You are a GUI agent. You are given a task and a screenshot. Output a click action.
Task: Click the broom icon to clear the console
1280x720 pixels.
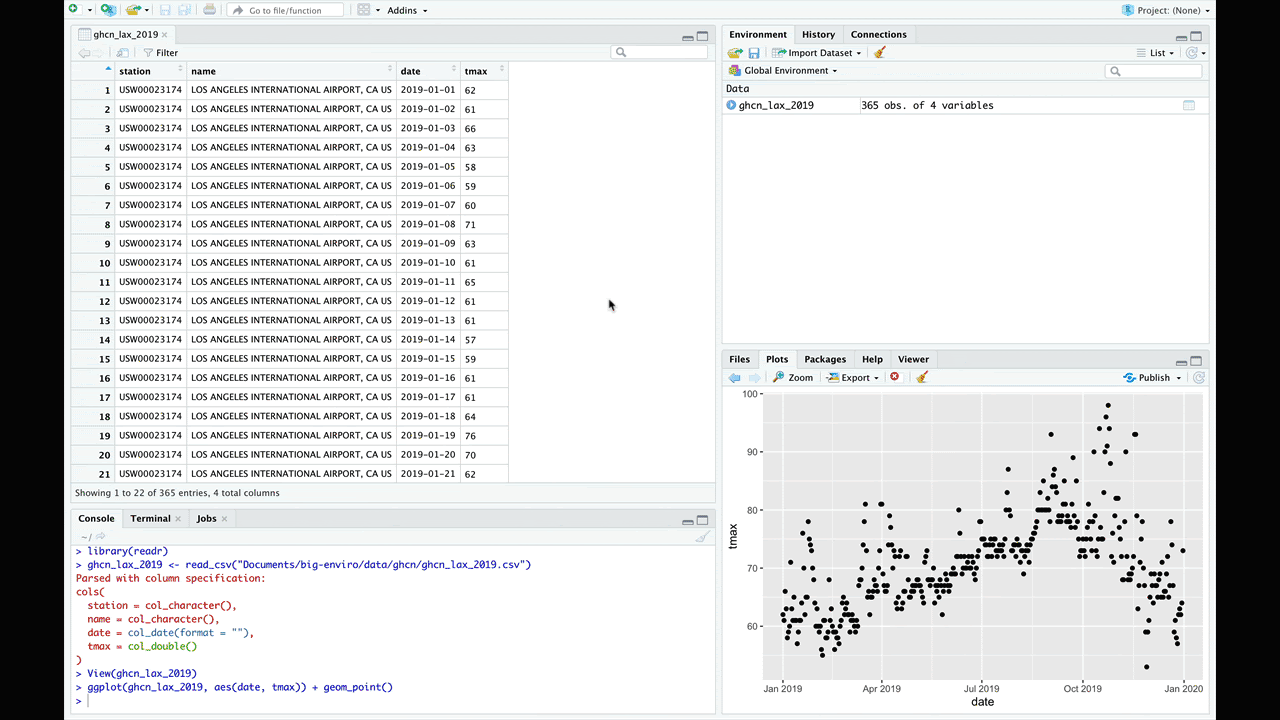pos(702,537)
